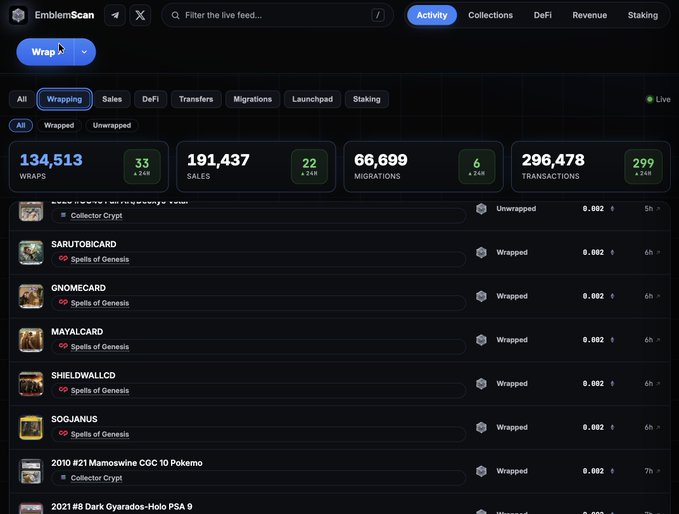Click Emblem cube icon in SOGJANUS row
679x514 pixels.
(481, 427)
